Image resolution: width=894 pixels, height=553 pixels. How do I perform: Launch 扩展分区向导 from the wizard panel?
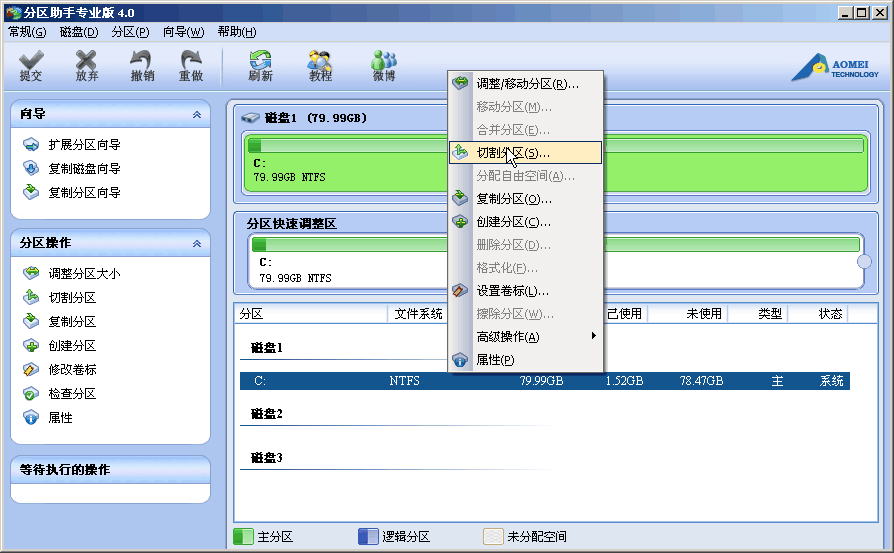[x=84, y=145]
